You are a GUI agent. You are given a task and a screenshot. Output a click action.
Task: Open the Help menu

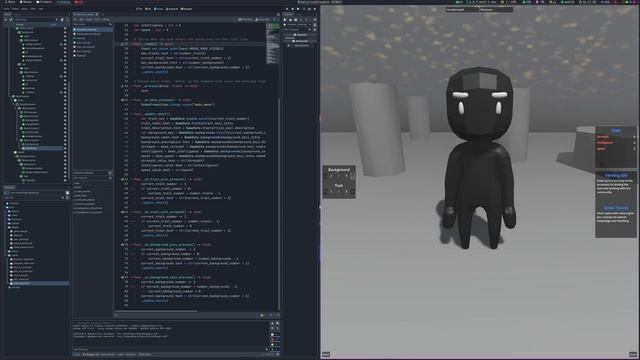click(41, 9)
